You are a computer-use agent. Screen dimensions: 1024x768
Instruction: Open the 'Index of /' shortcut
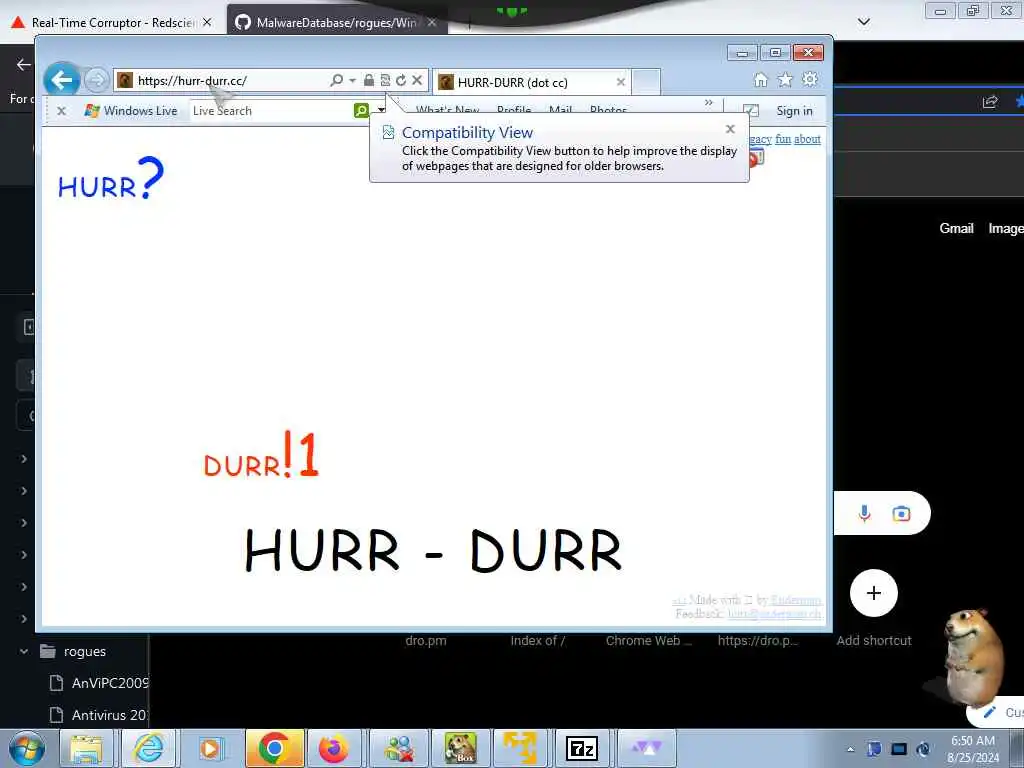coord(537,641)
